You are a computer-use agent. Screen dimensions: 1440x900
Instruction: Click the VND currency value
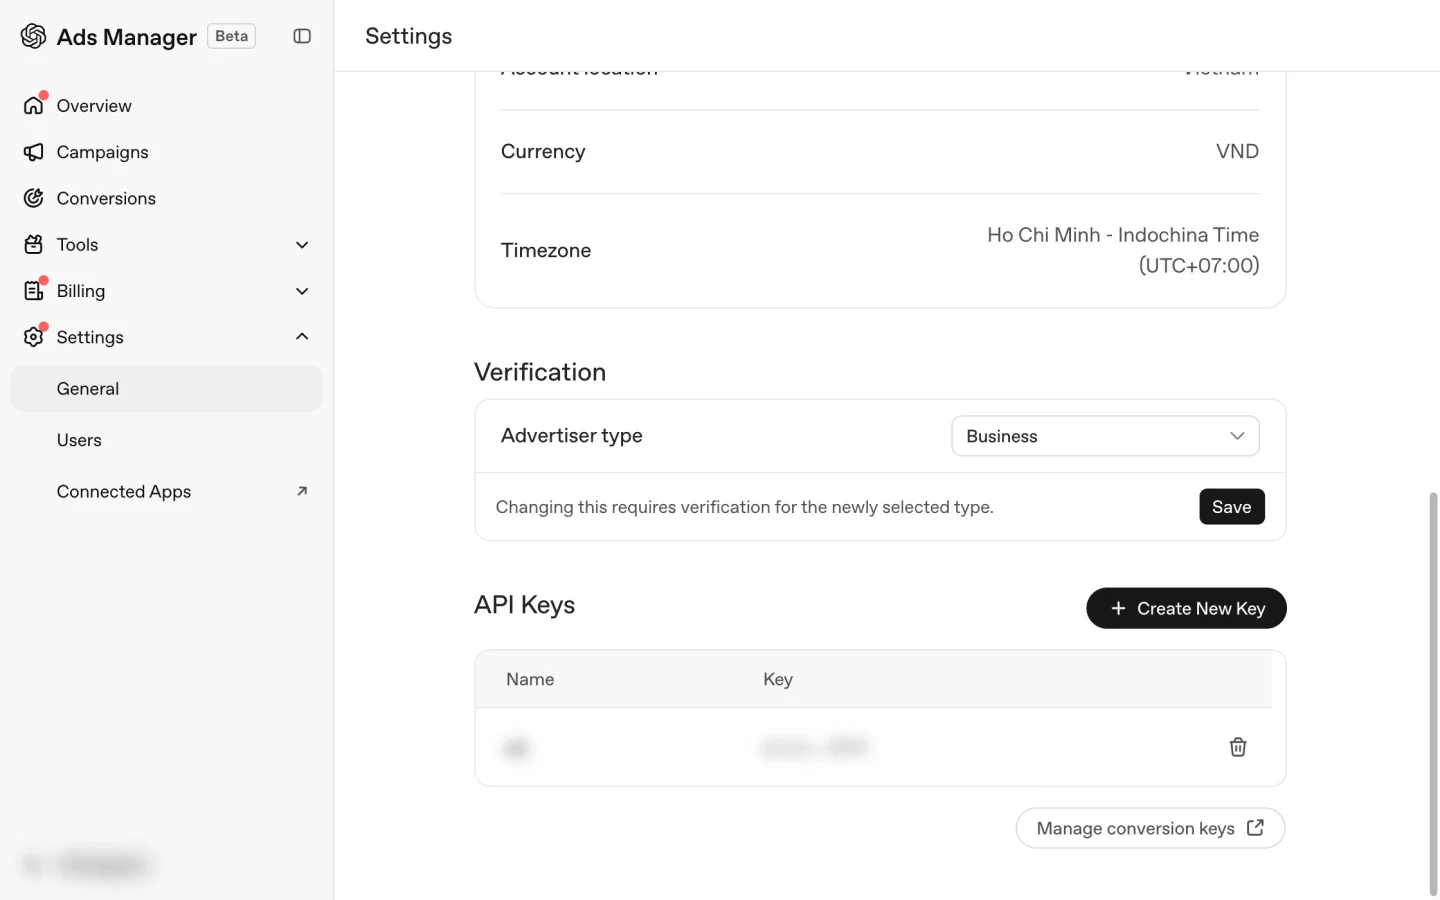(1237, 151)
